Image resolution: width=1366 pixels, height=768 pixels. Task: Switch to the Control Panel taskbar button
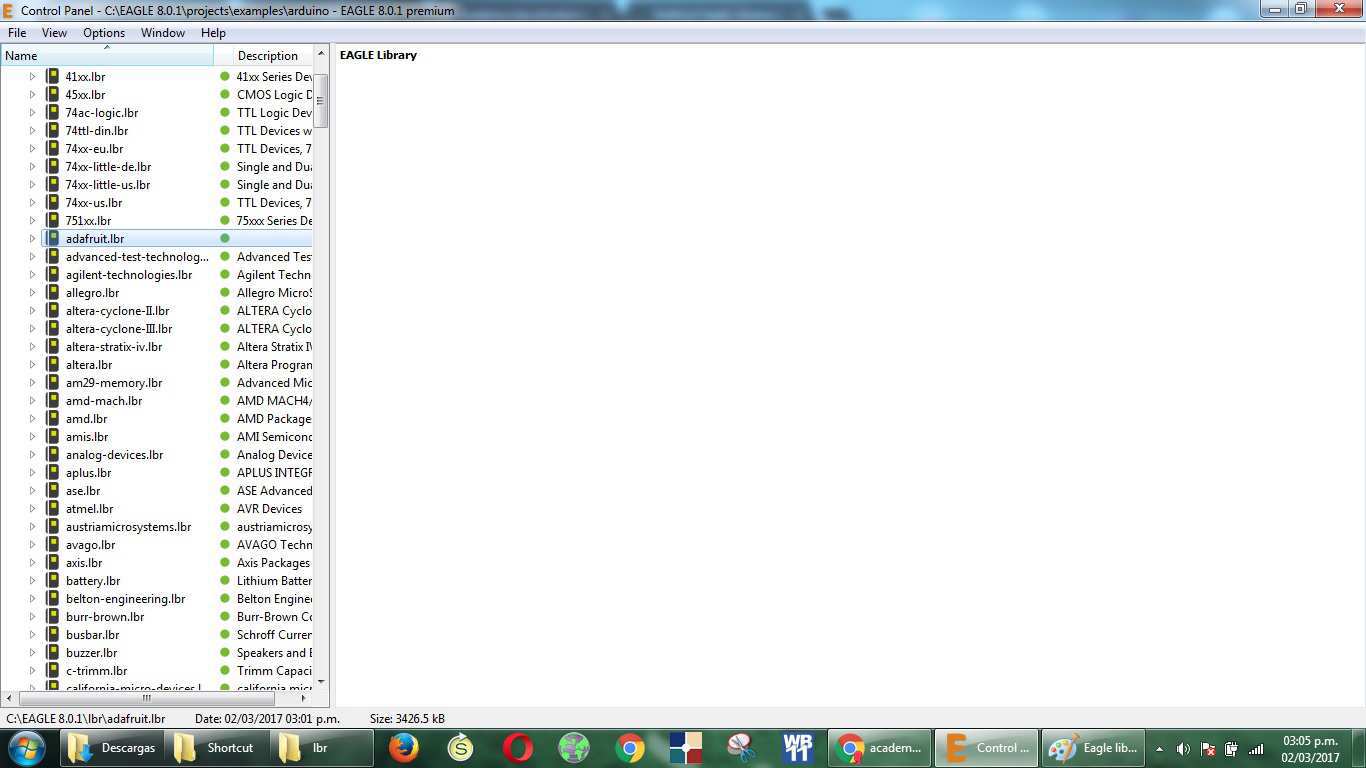click(986, 748)
